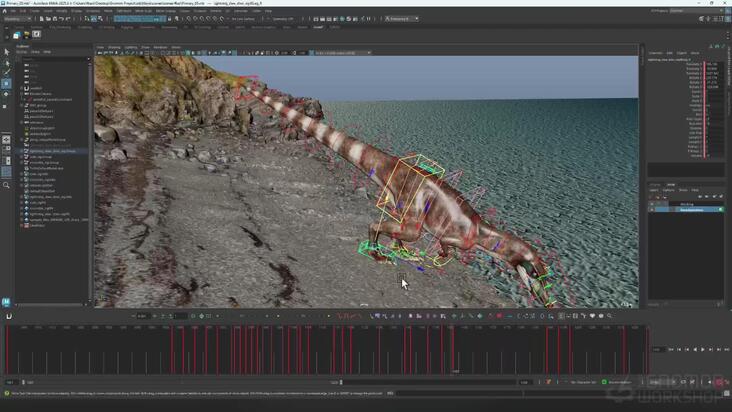
Task: Open the character set dropdown
Action: (x=582, y=382)
